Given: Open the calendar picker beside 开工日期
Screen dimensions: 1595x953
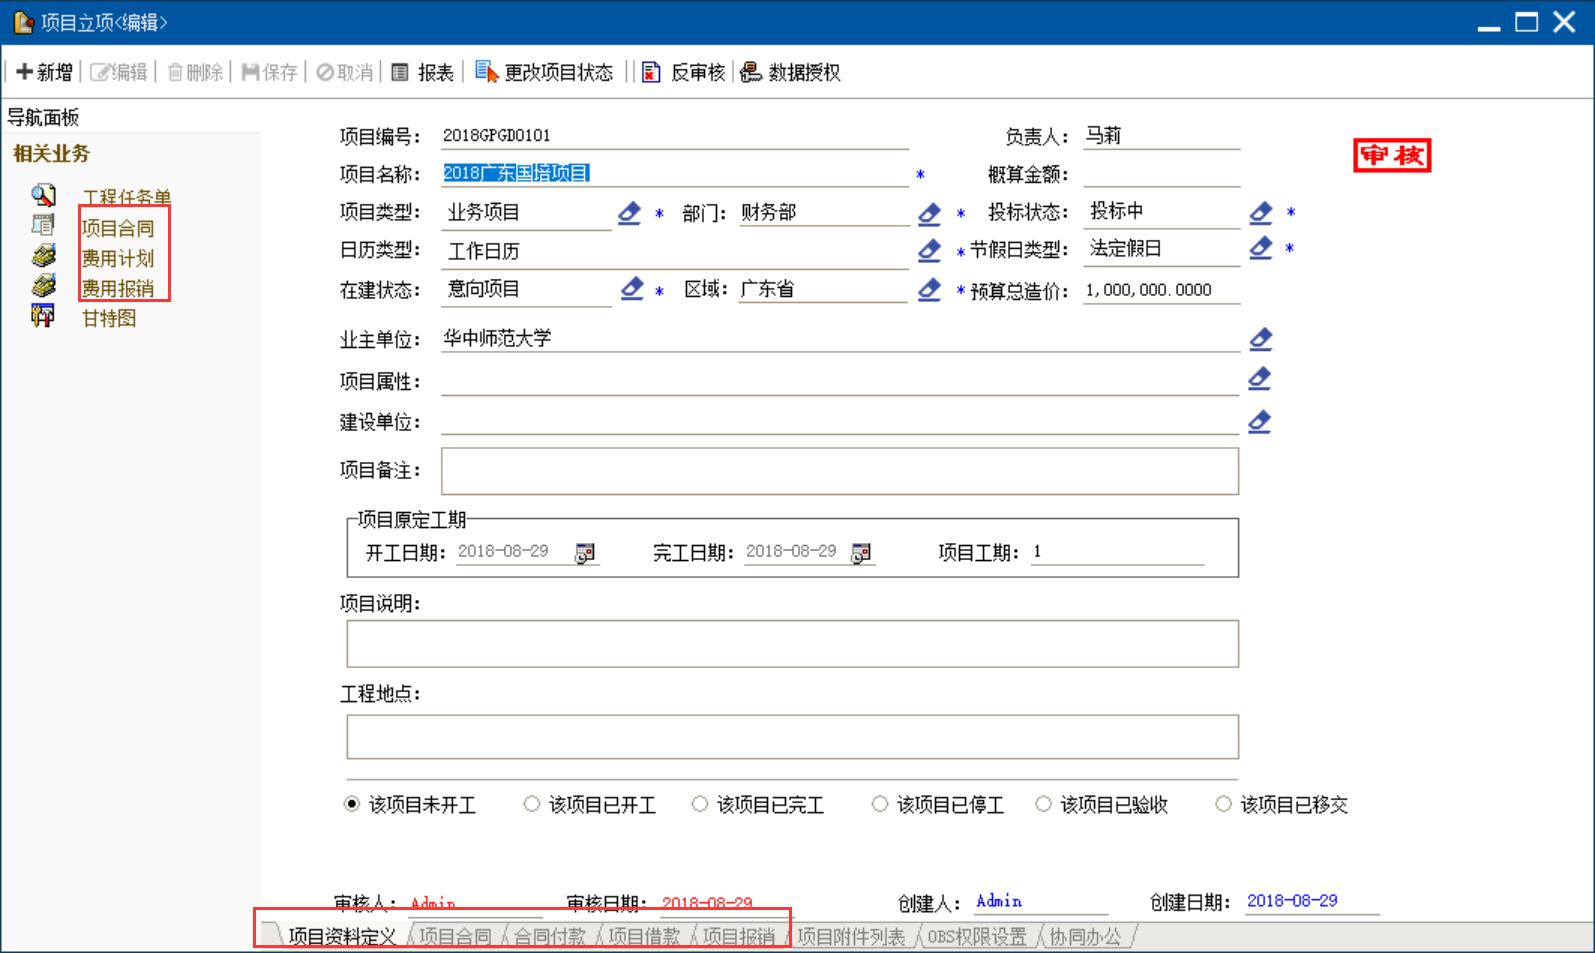Looking at the screenshot, I should click(x=585, y=553).
